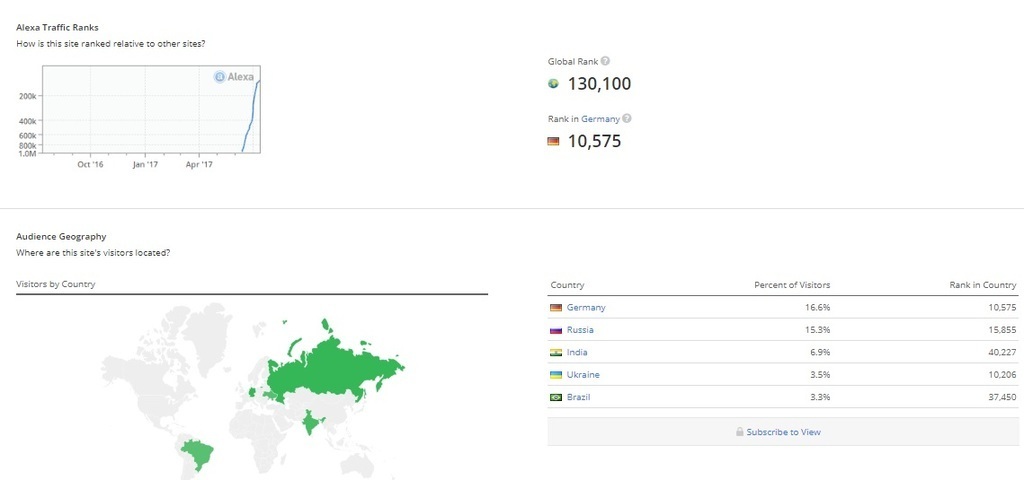Click the Percent of Visitors column header
The height and width of the screenshot is (480, 1024).
pyautogui.click(x=792, y=285)
